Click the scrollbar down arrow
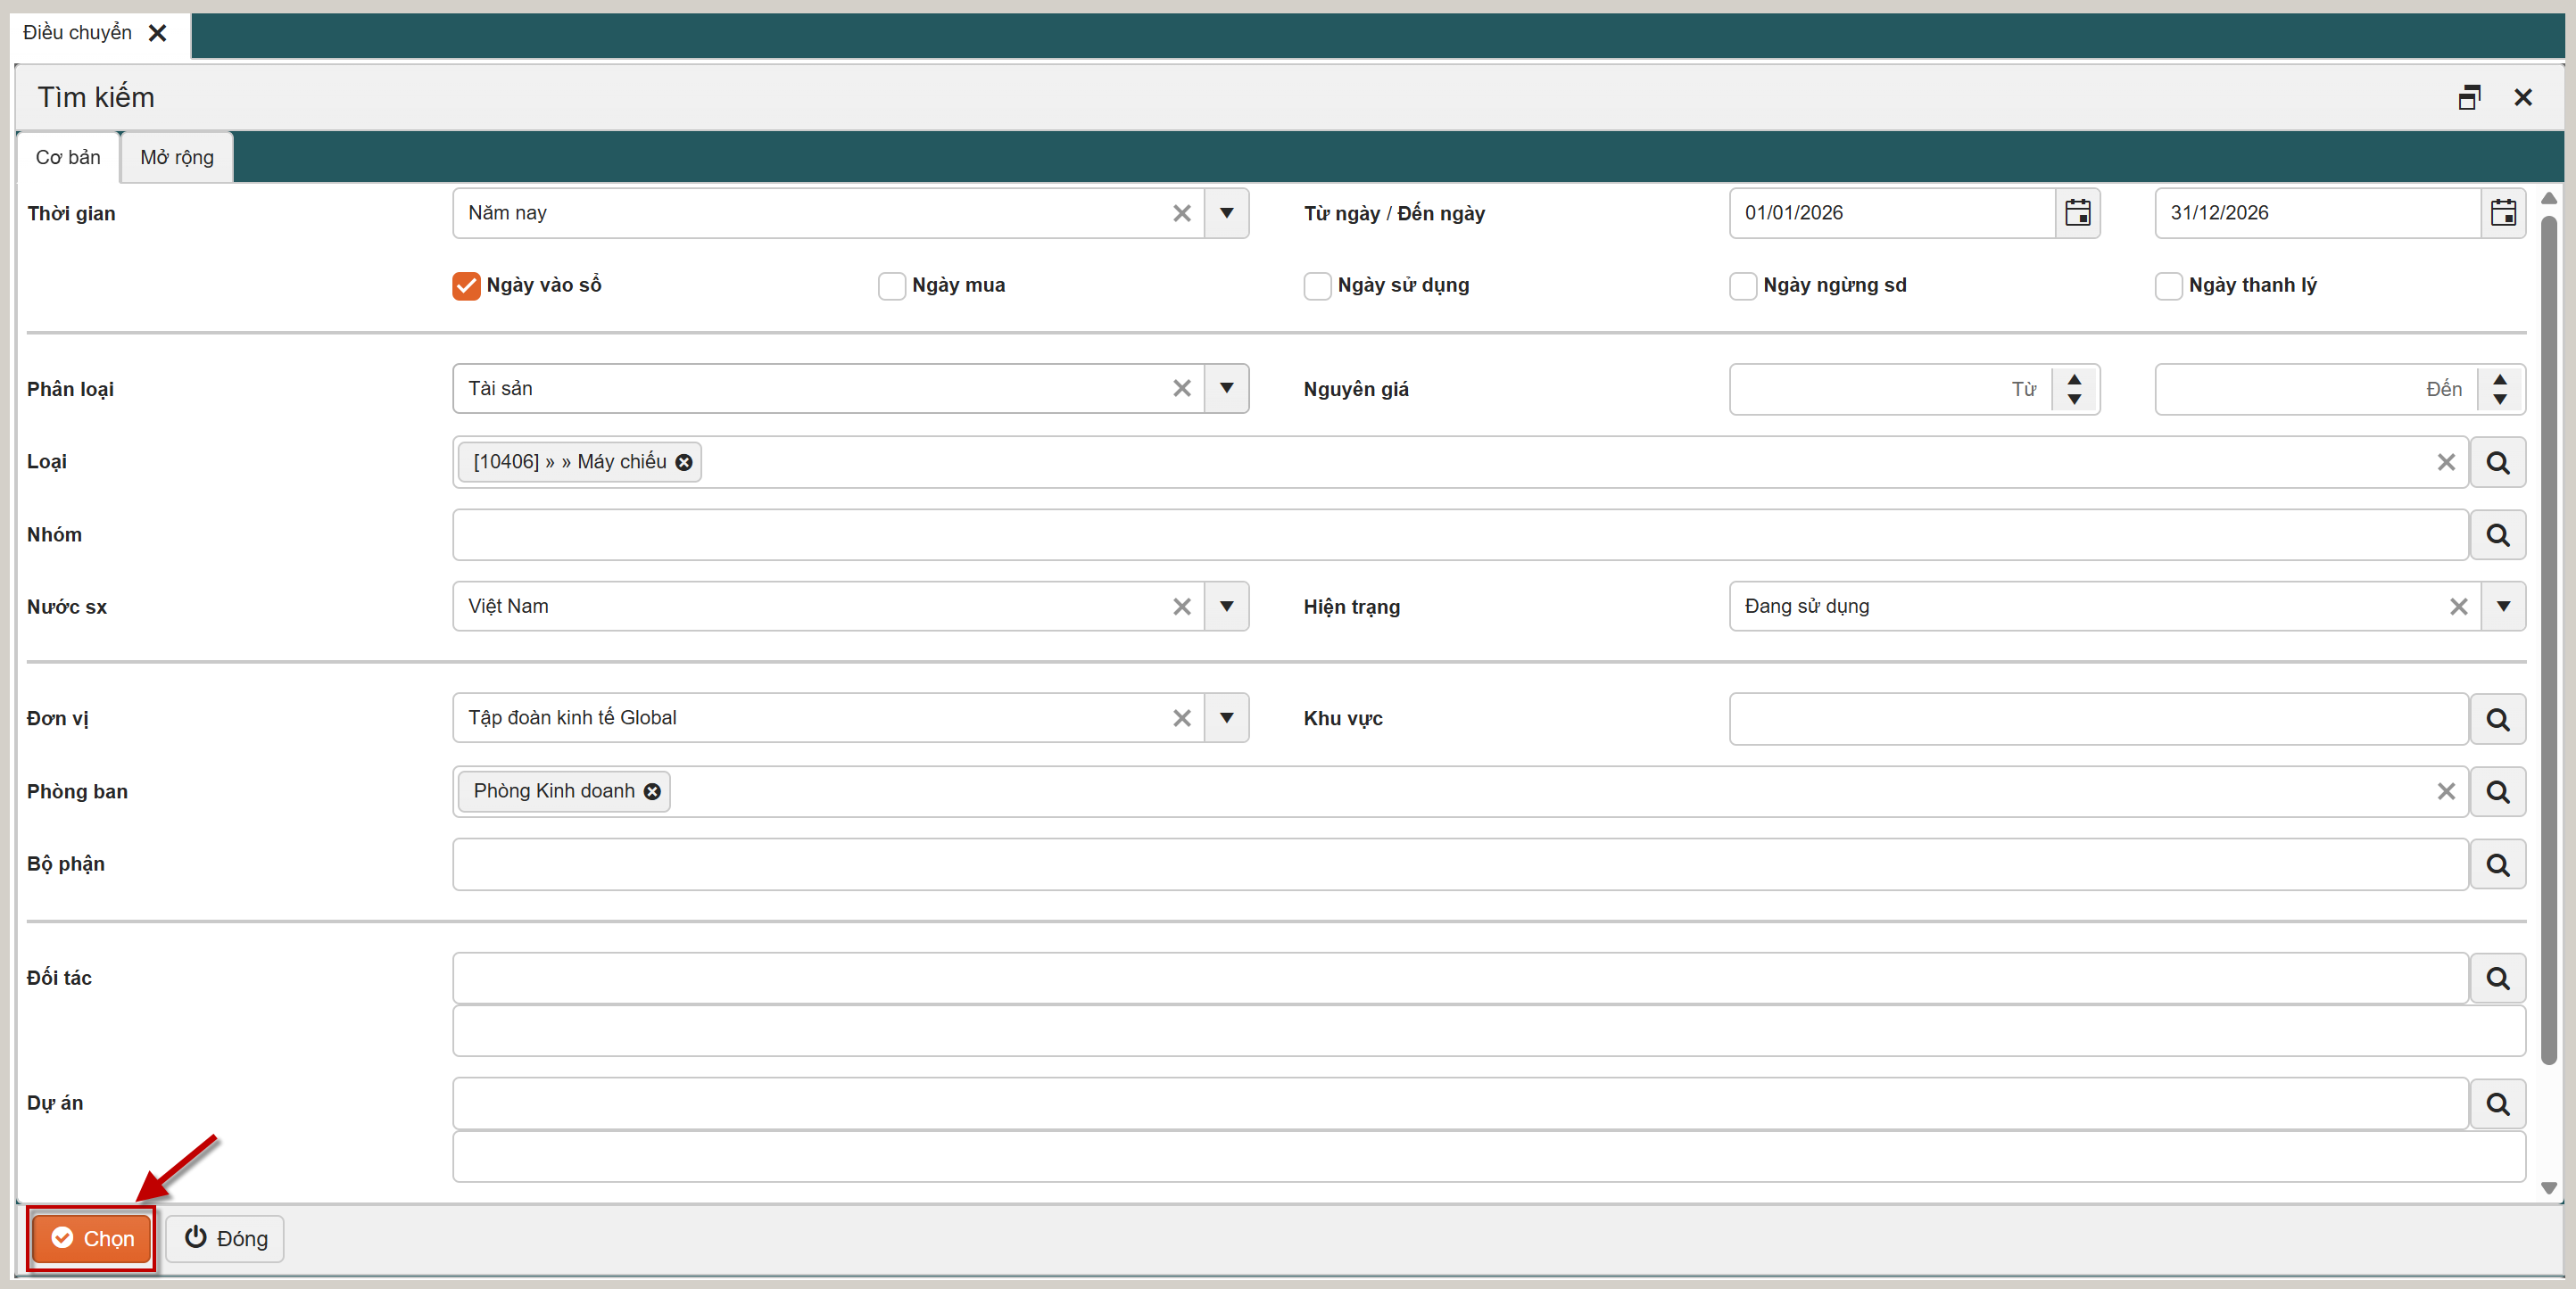The width and height of the screenshot is (2576, 1289). (2549, 1188)
